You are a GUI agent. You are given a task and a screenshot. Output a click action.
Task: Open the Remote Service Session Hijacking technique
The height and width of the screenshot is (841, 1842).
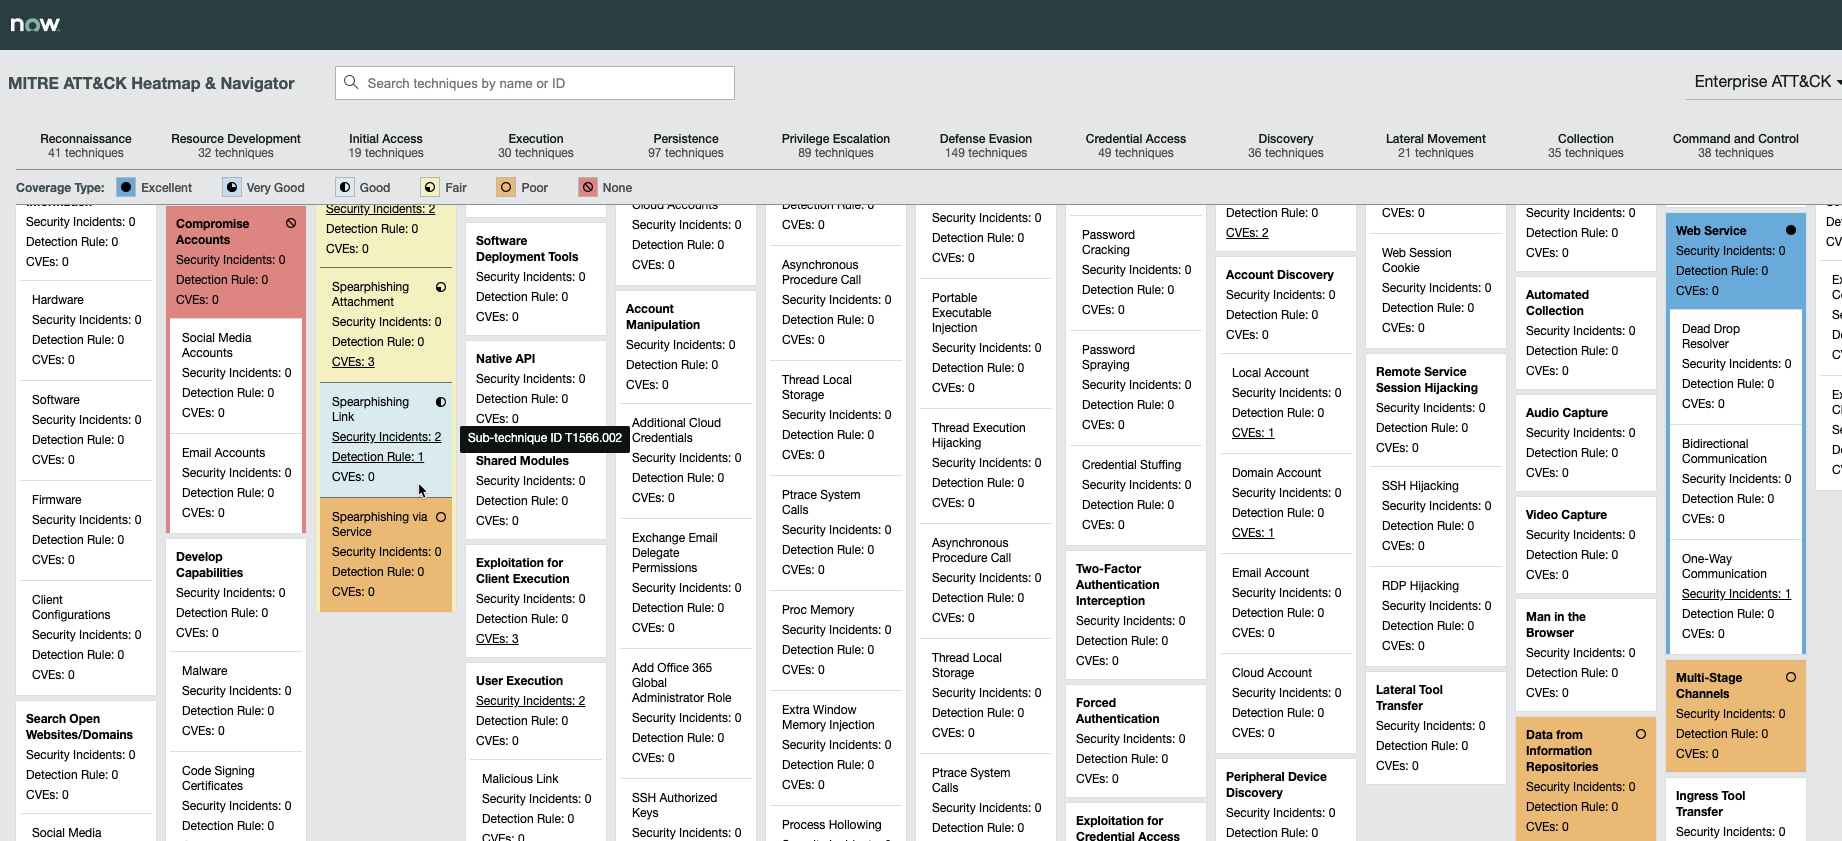(1426, 380)
